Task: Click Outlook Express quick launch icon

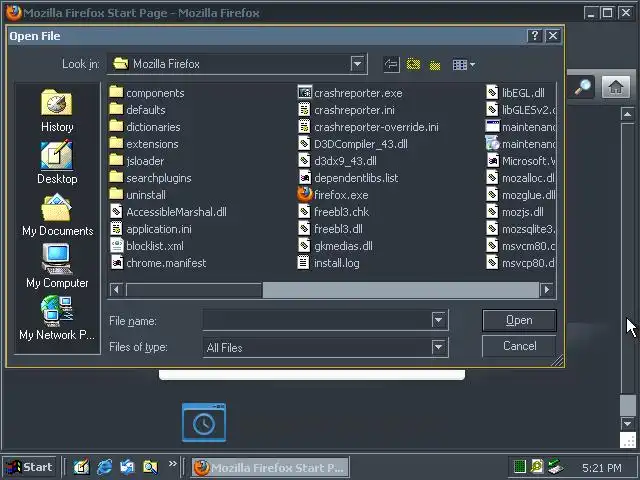Action: click(x=127, y=467)
